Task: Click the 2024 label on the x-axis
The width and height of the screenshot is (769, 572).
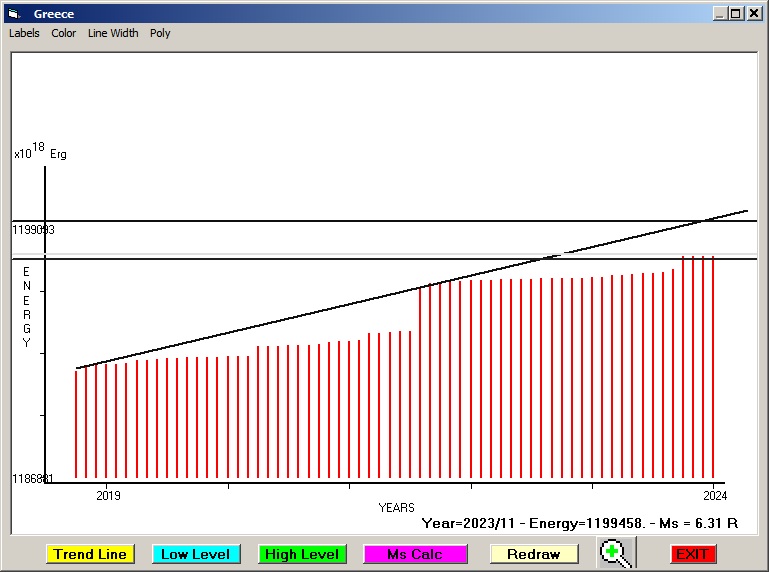Action: tap(714, 495)
